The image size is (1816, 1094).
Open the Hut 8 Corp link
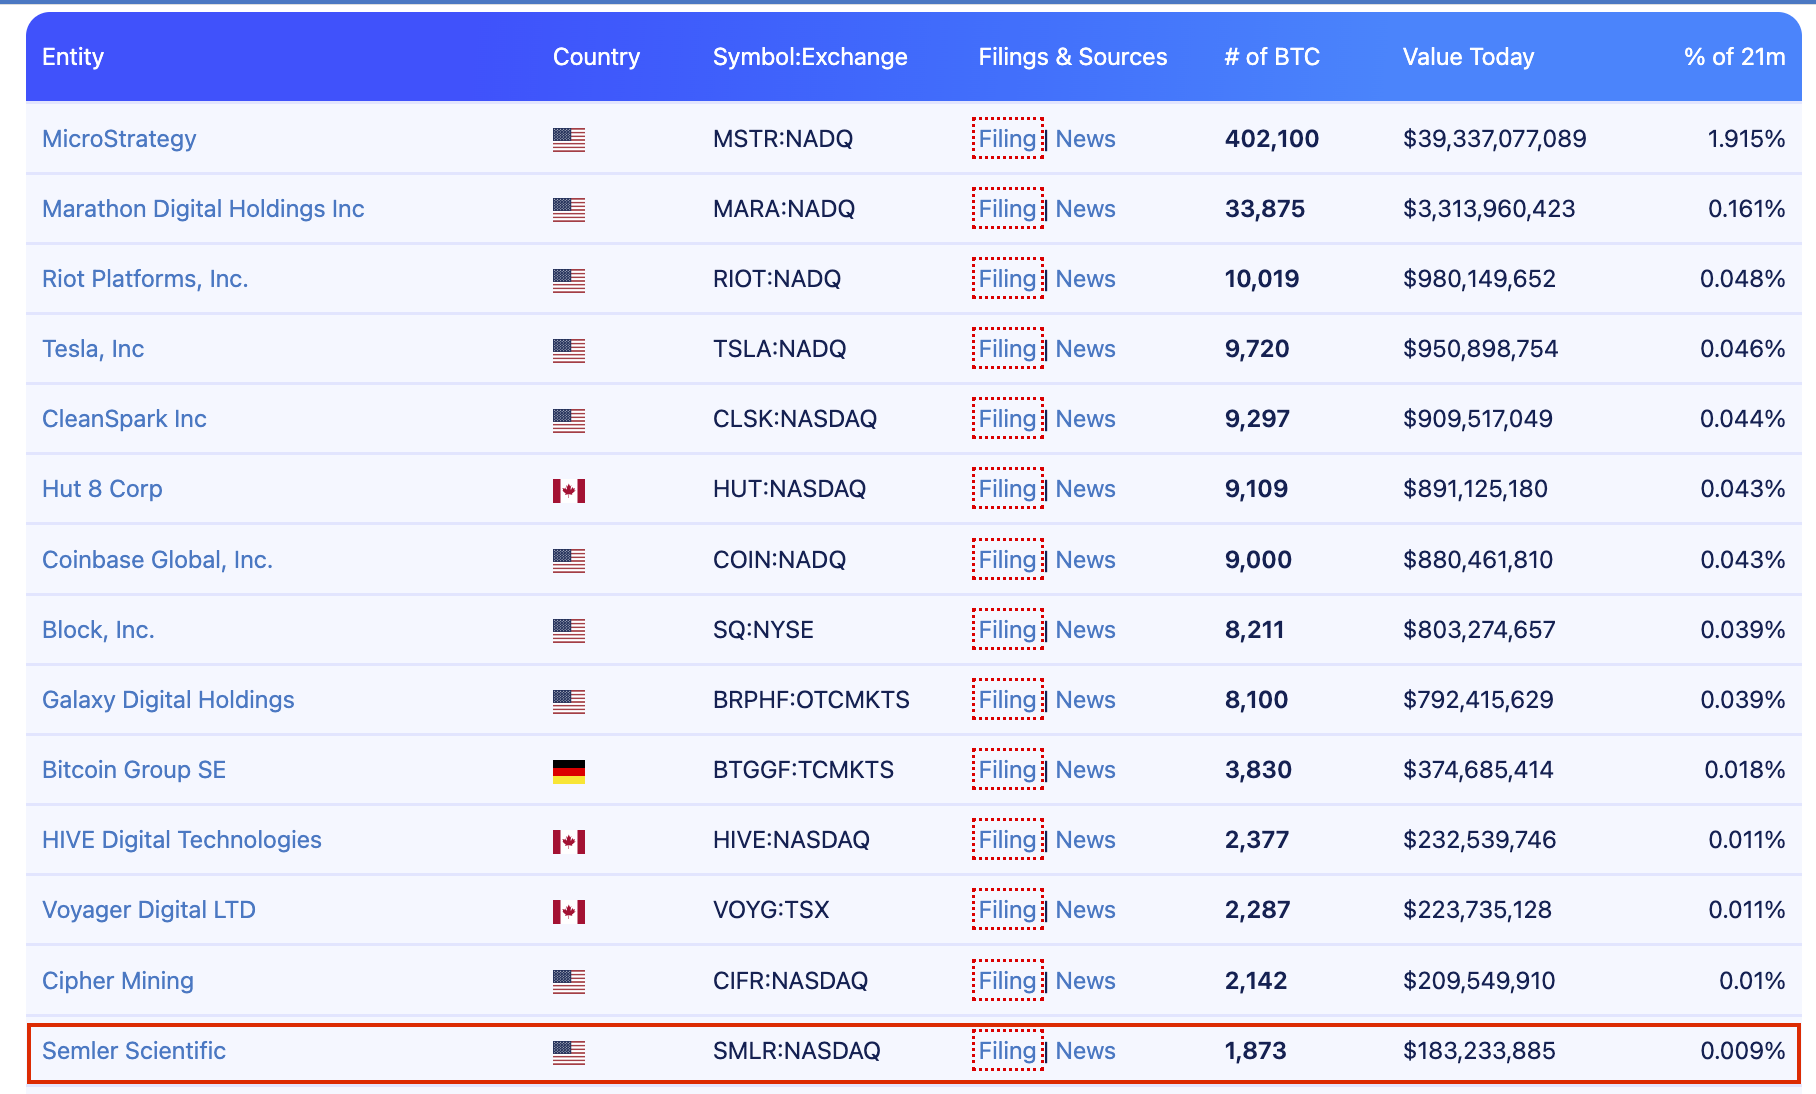(x=102, y=489)
